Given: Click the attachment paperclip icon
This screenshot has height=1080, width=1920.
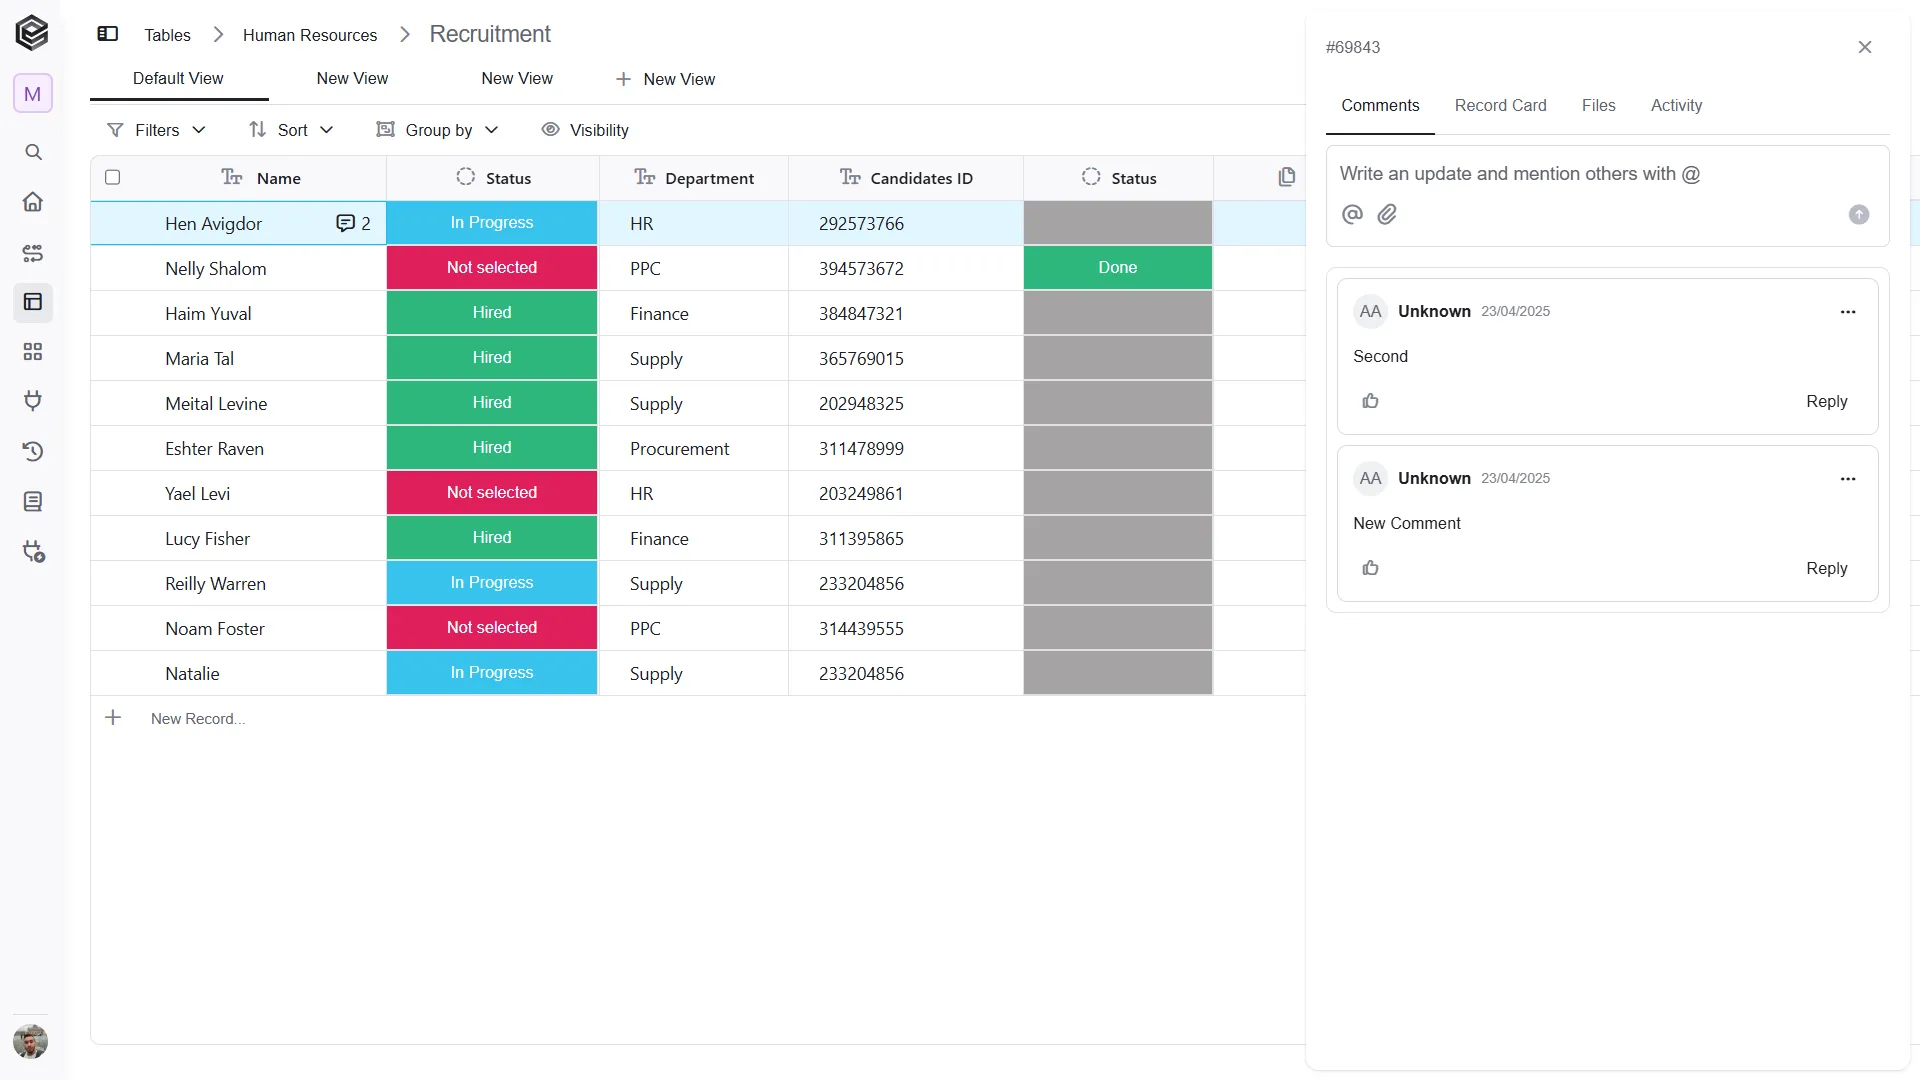Looking at the screenshot, I should click(x=1387, y=214).
